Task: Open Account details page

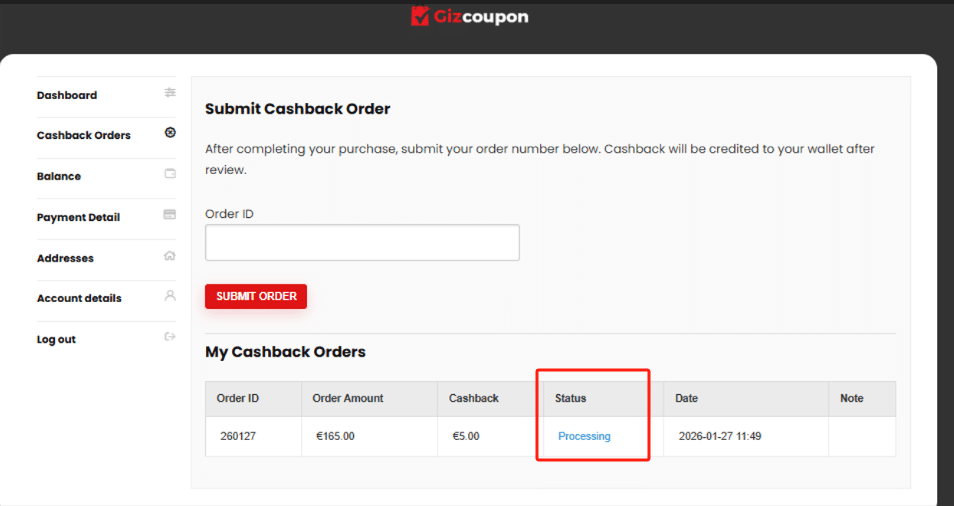Action: click(x=79, y=298)
